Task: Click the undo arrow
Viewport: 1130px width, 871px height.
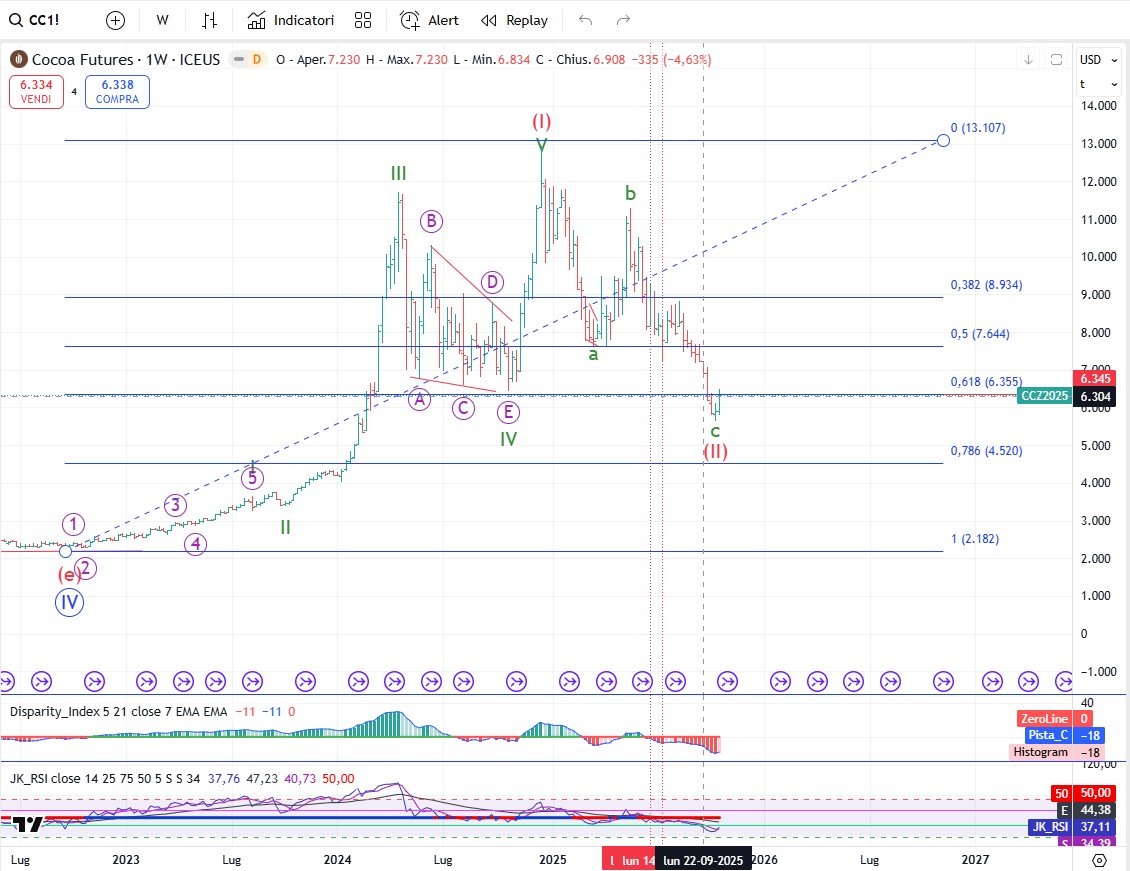Action: 586,20
